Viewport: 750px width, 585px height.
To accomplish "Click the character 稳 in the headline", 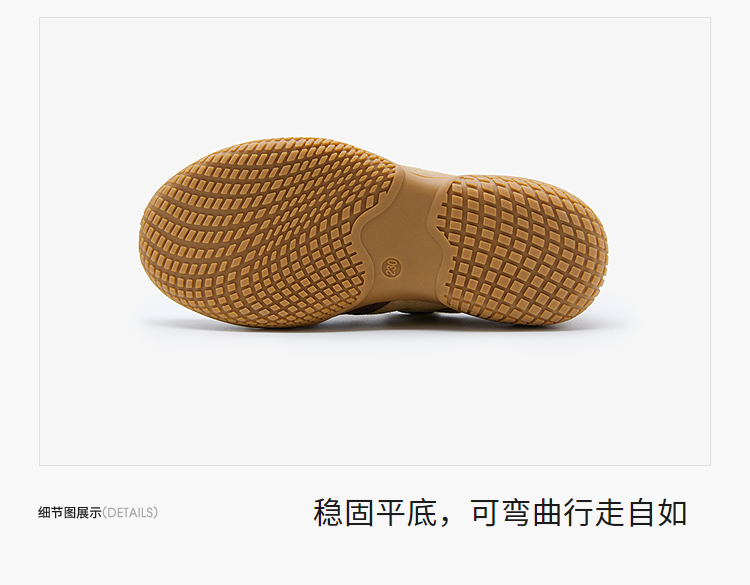I will click(328, 513).
